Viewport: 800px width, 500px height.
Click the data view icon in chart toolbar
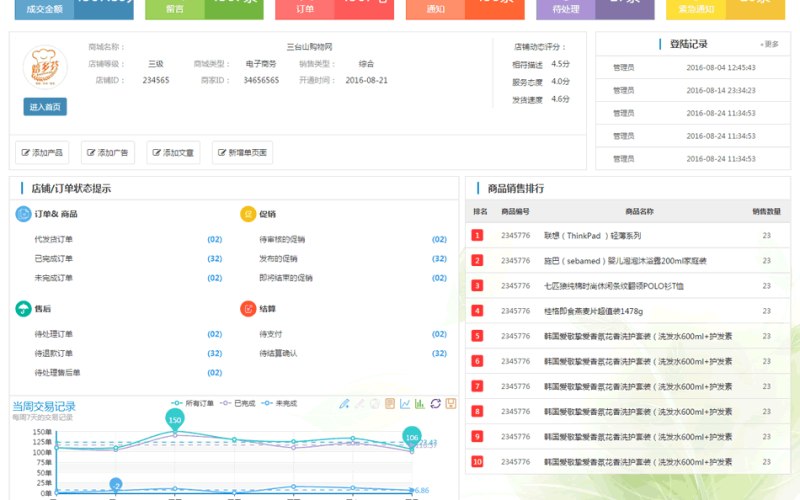pos(390,404)
